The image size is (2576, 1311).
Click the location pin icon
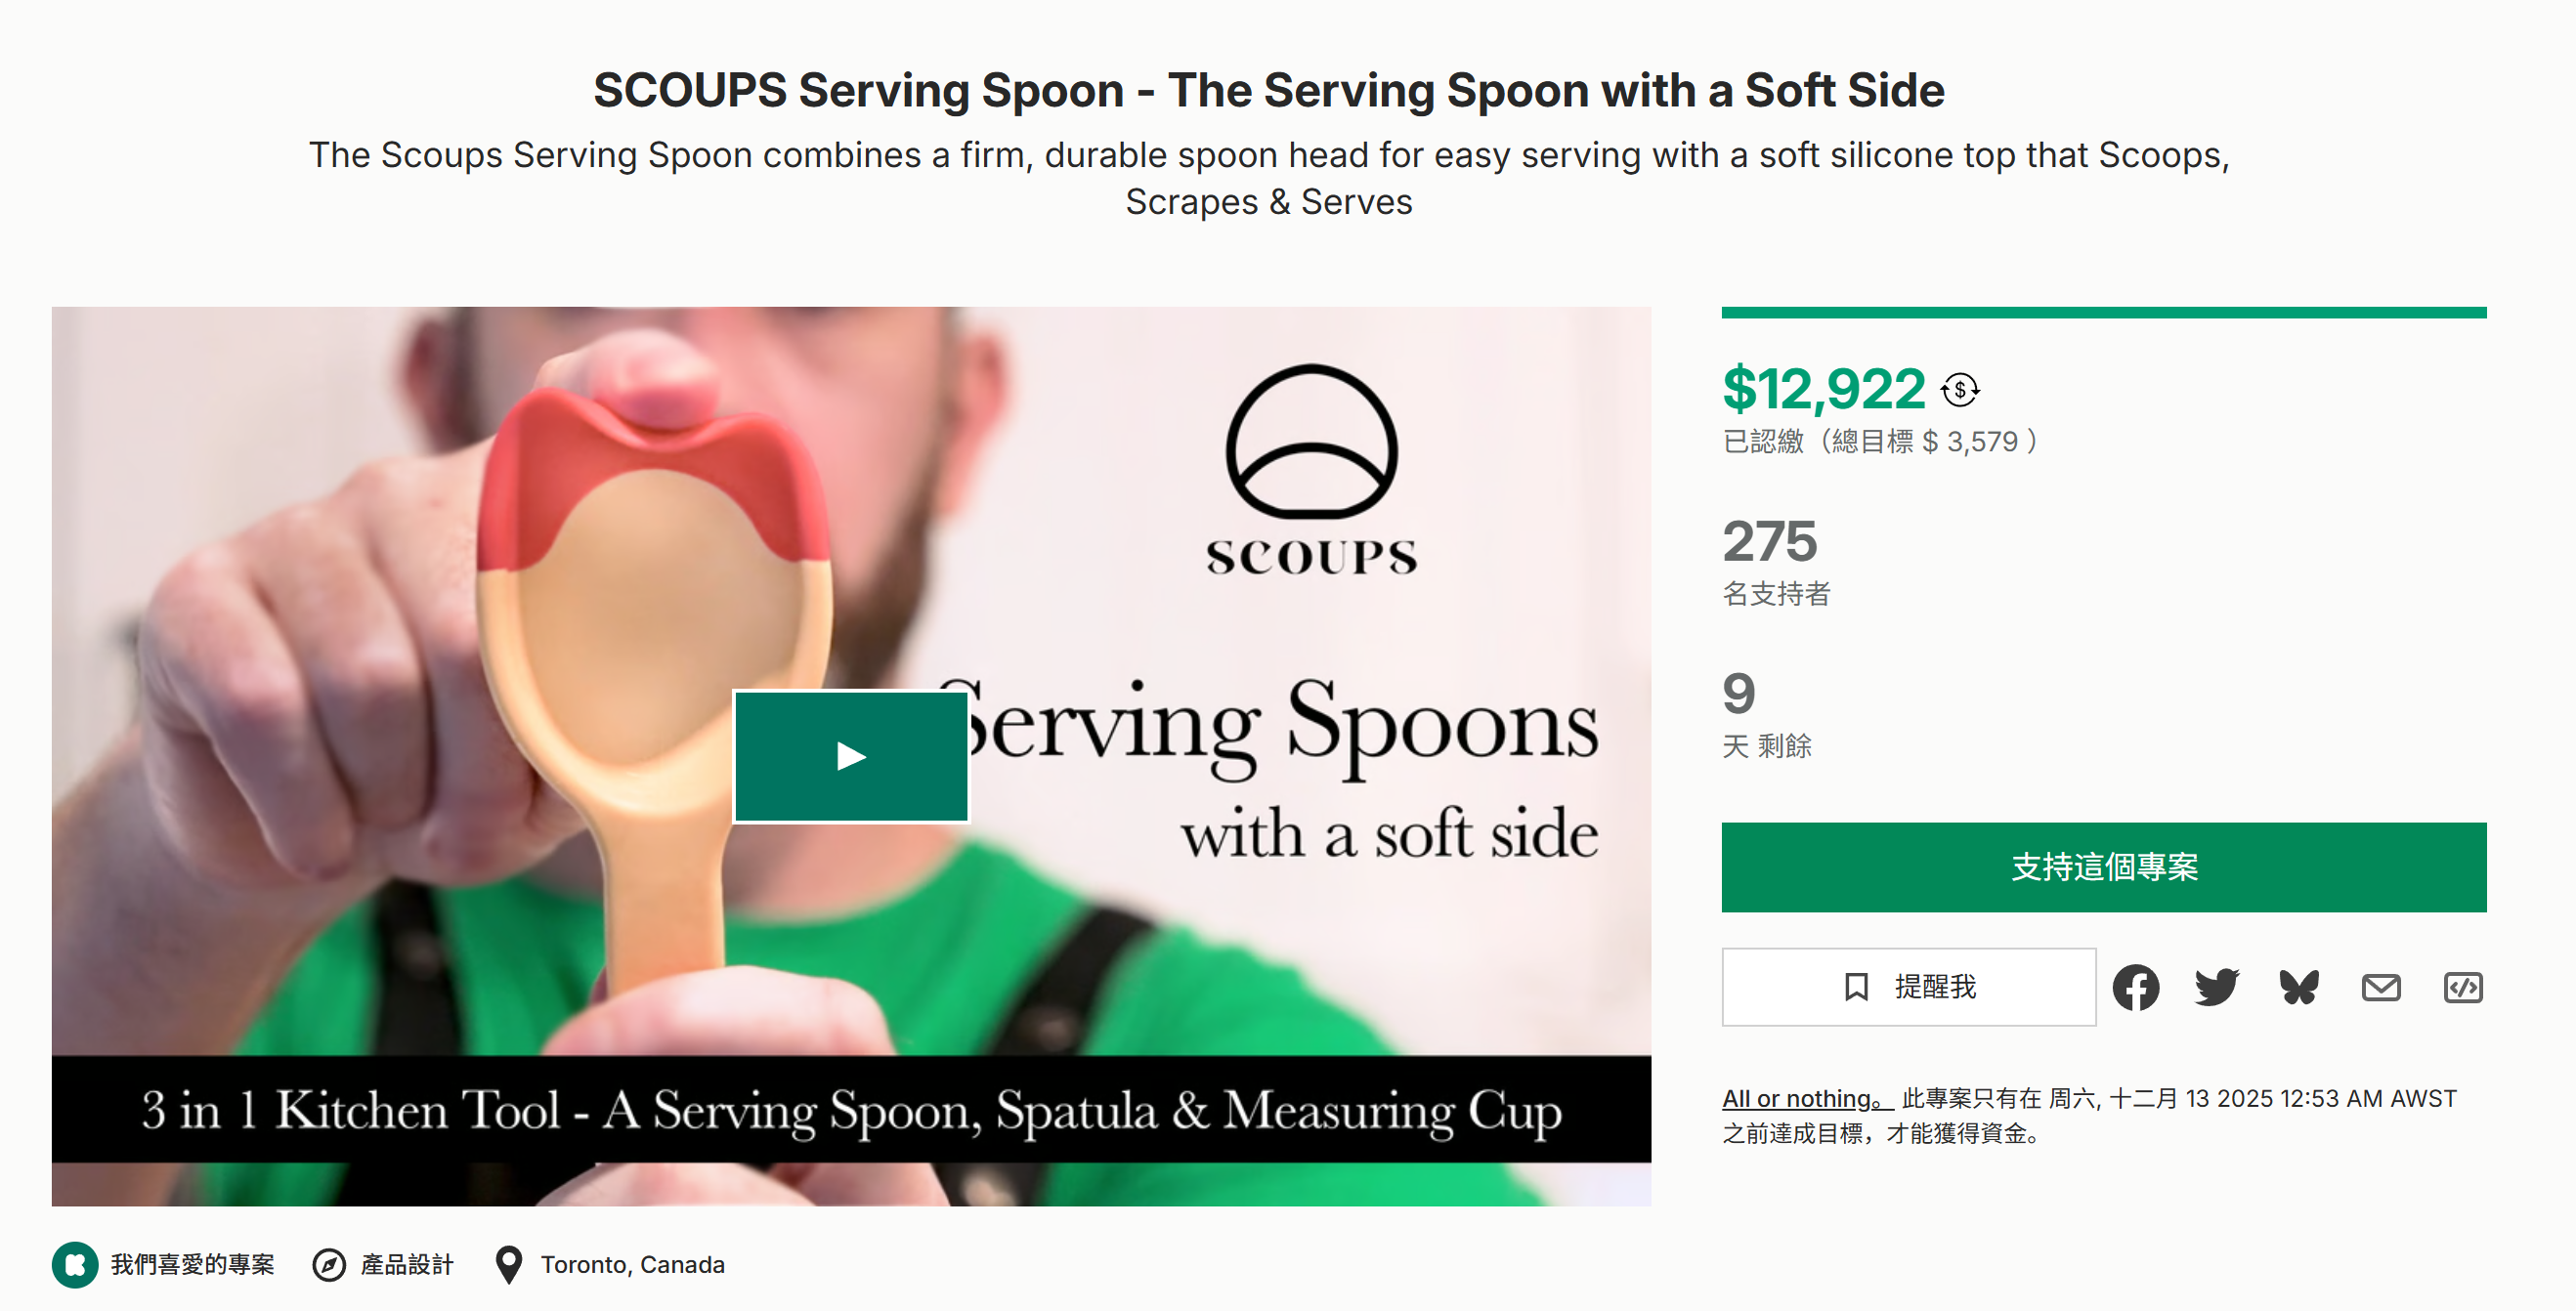pos(509,1265)
